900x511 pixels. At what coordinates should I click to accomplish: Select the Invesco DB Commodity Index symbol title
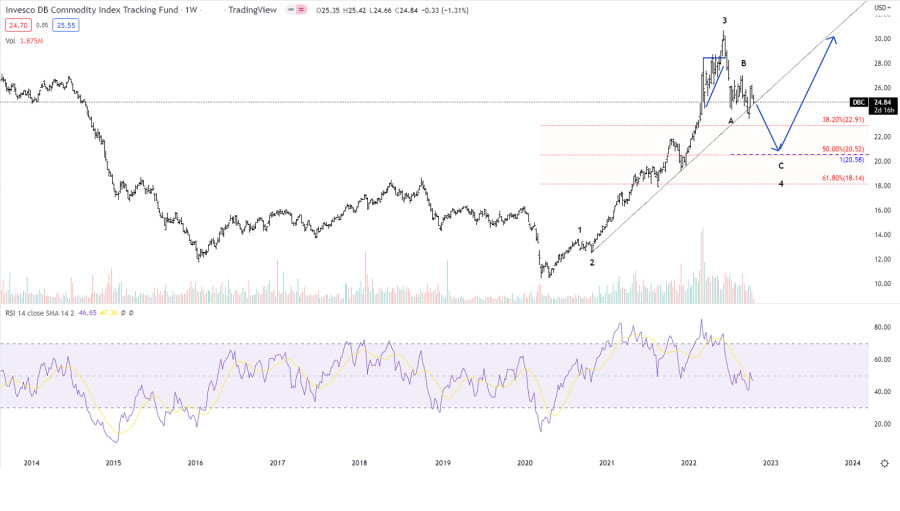92,10
